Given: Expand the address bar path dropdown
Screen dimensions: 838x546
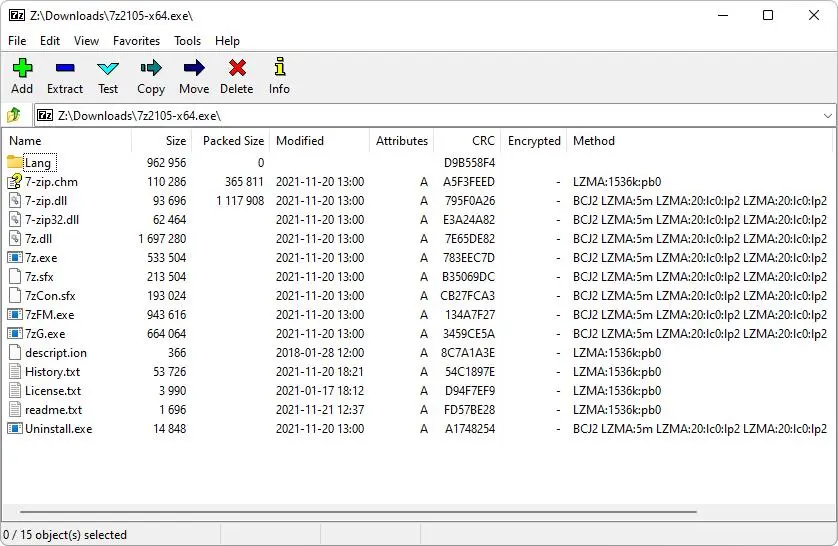Looking at the screenshot, I should point(827,115).
